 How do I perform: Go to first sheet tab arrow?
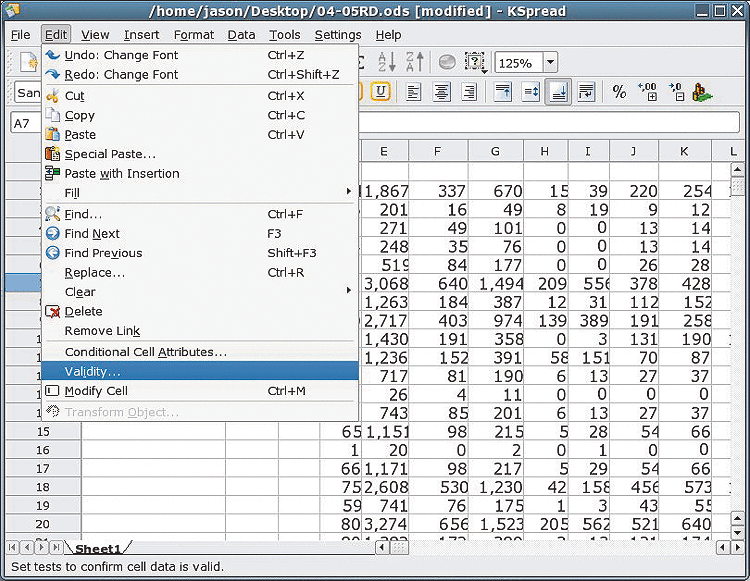click(x=13, y=547)
